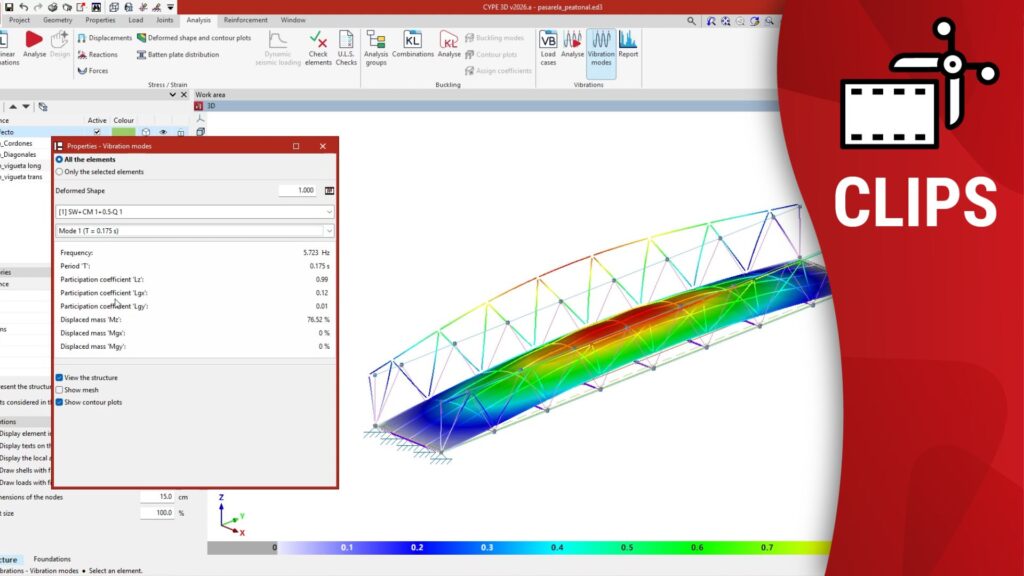Select the 'Only the selected elements' option

(60, 172)
